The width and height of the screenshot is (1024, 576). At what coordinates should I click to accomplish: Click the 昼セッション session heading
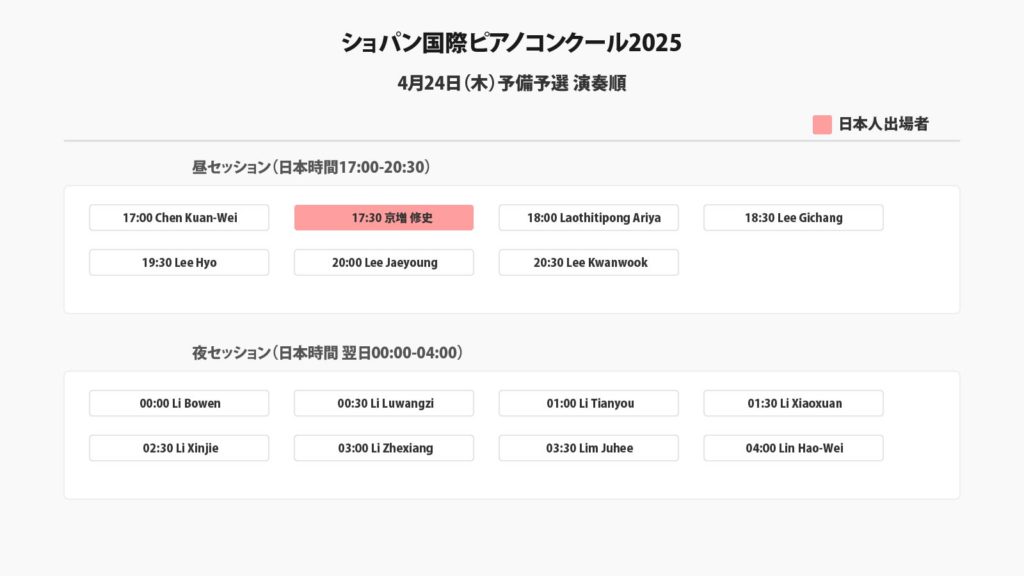click(x=311, y=167)
